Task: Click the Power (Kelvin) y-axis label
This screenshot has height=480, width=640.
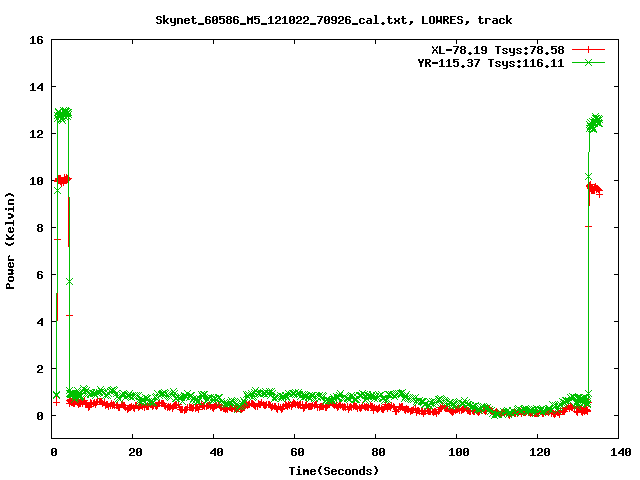Action: click(10, 241)
